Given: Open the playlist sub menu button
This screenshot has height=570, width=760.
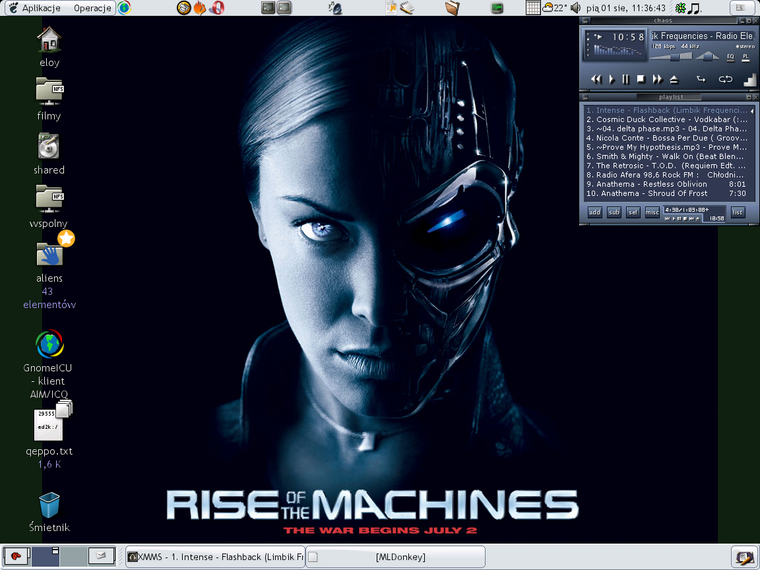Looking at the screenshot, I should (614, 212).
